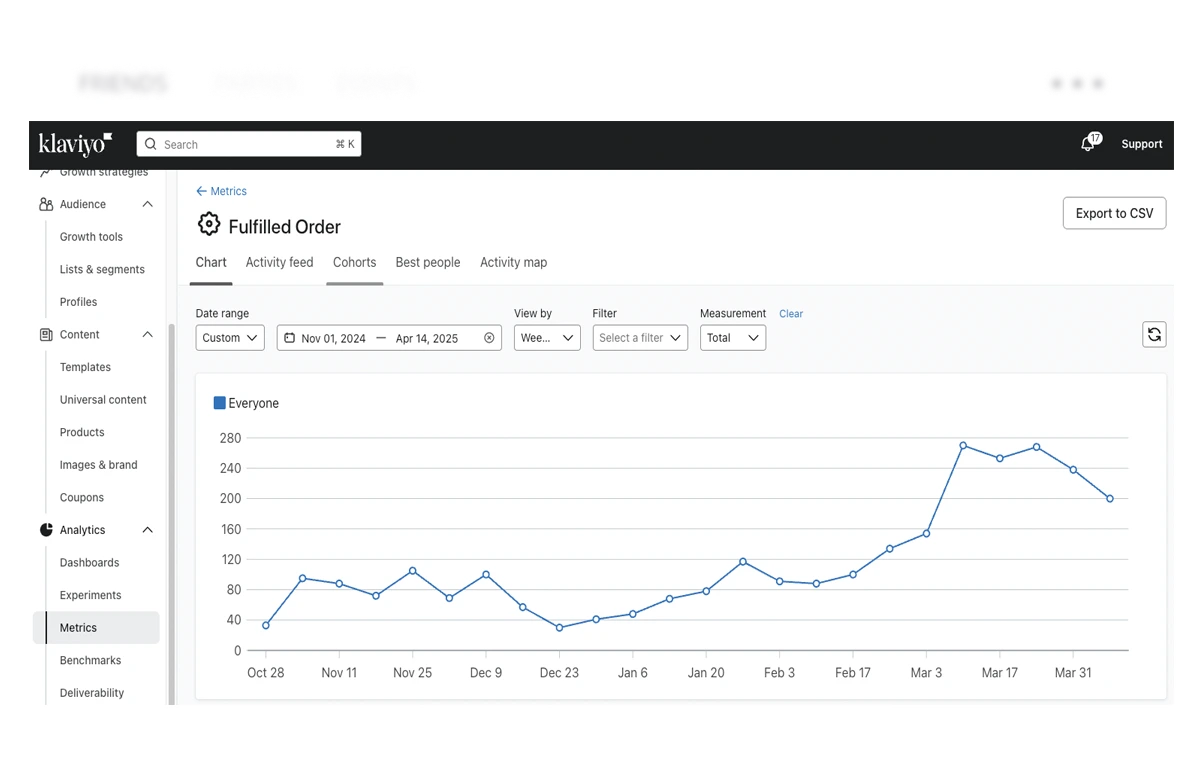Open the Custom date range dropdown

click(x=230, y=338)
